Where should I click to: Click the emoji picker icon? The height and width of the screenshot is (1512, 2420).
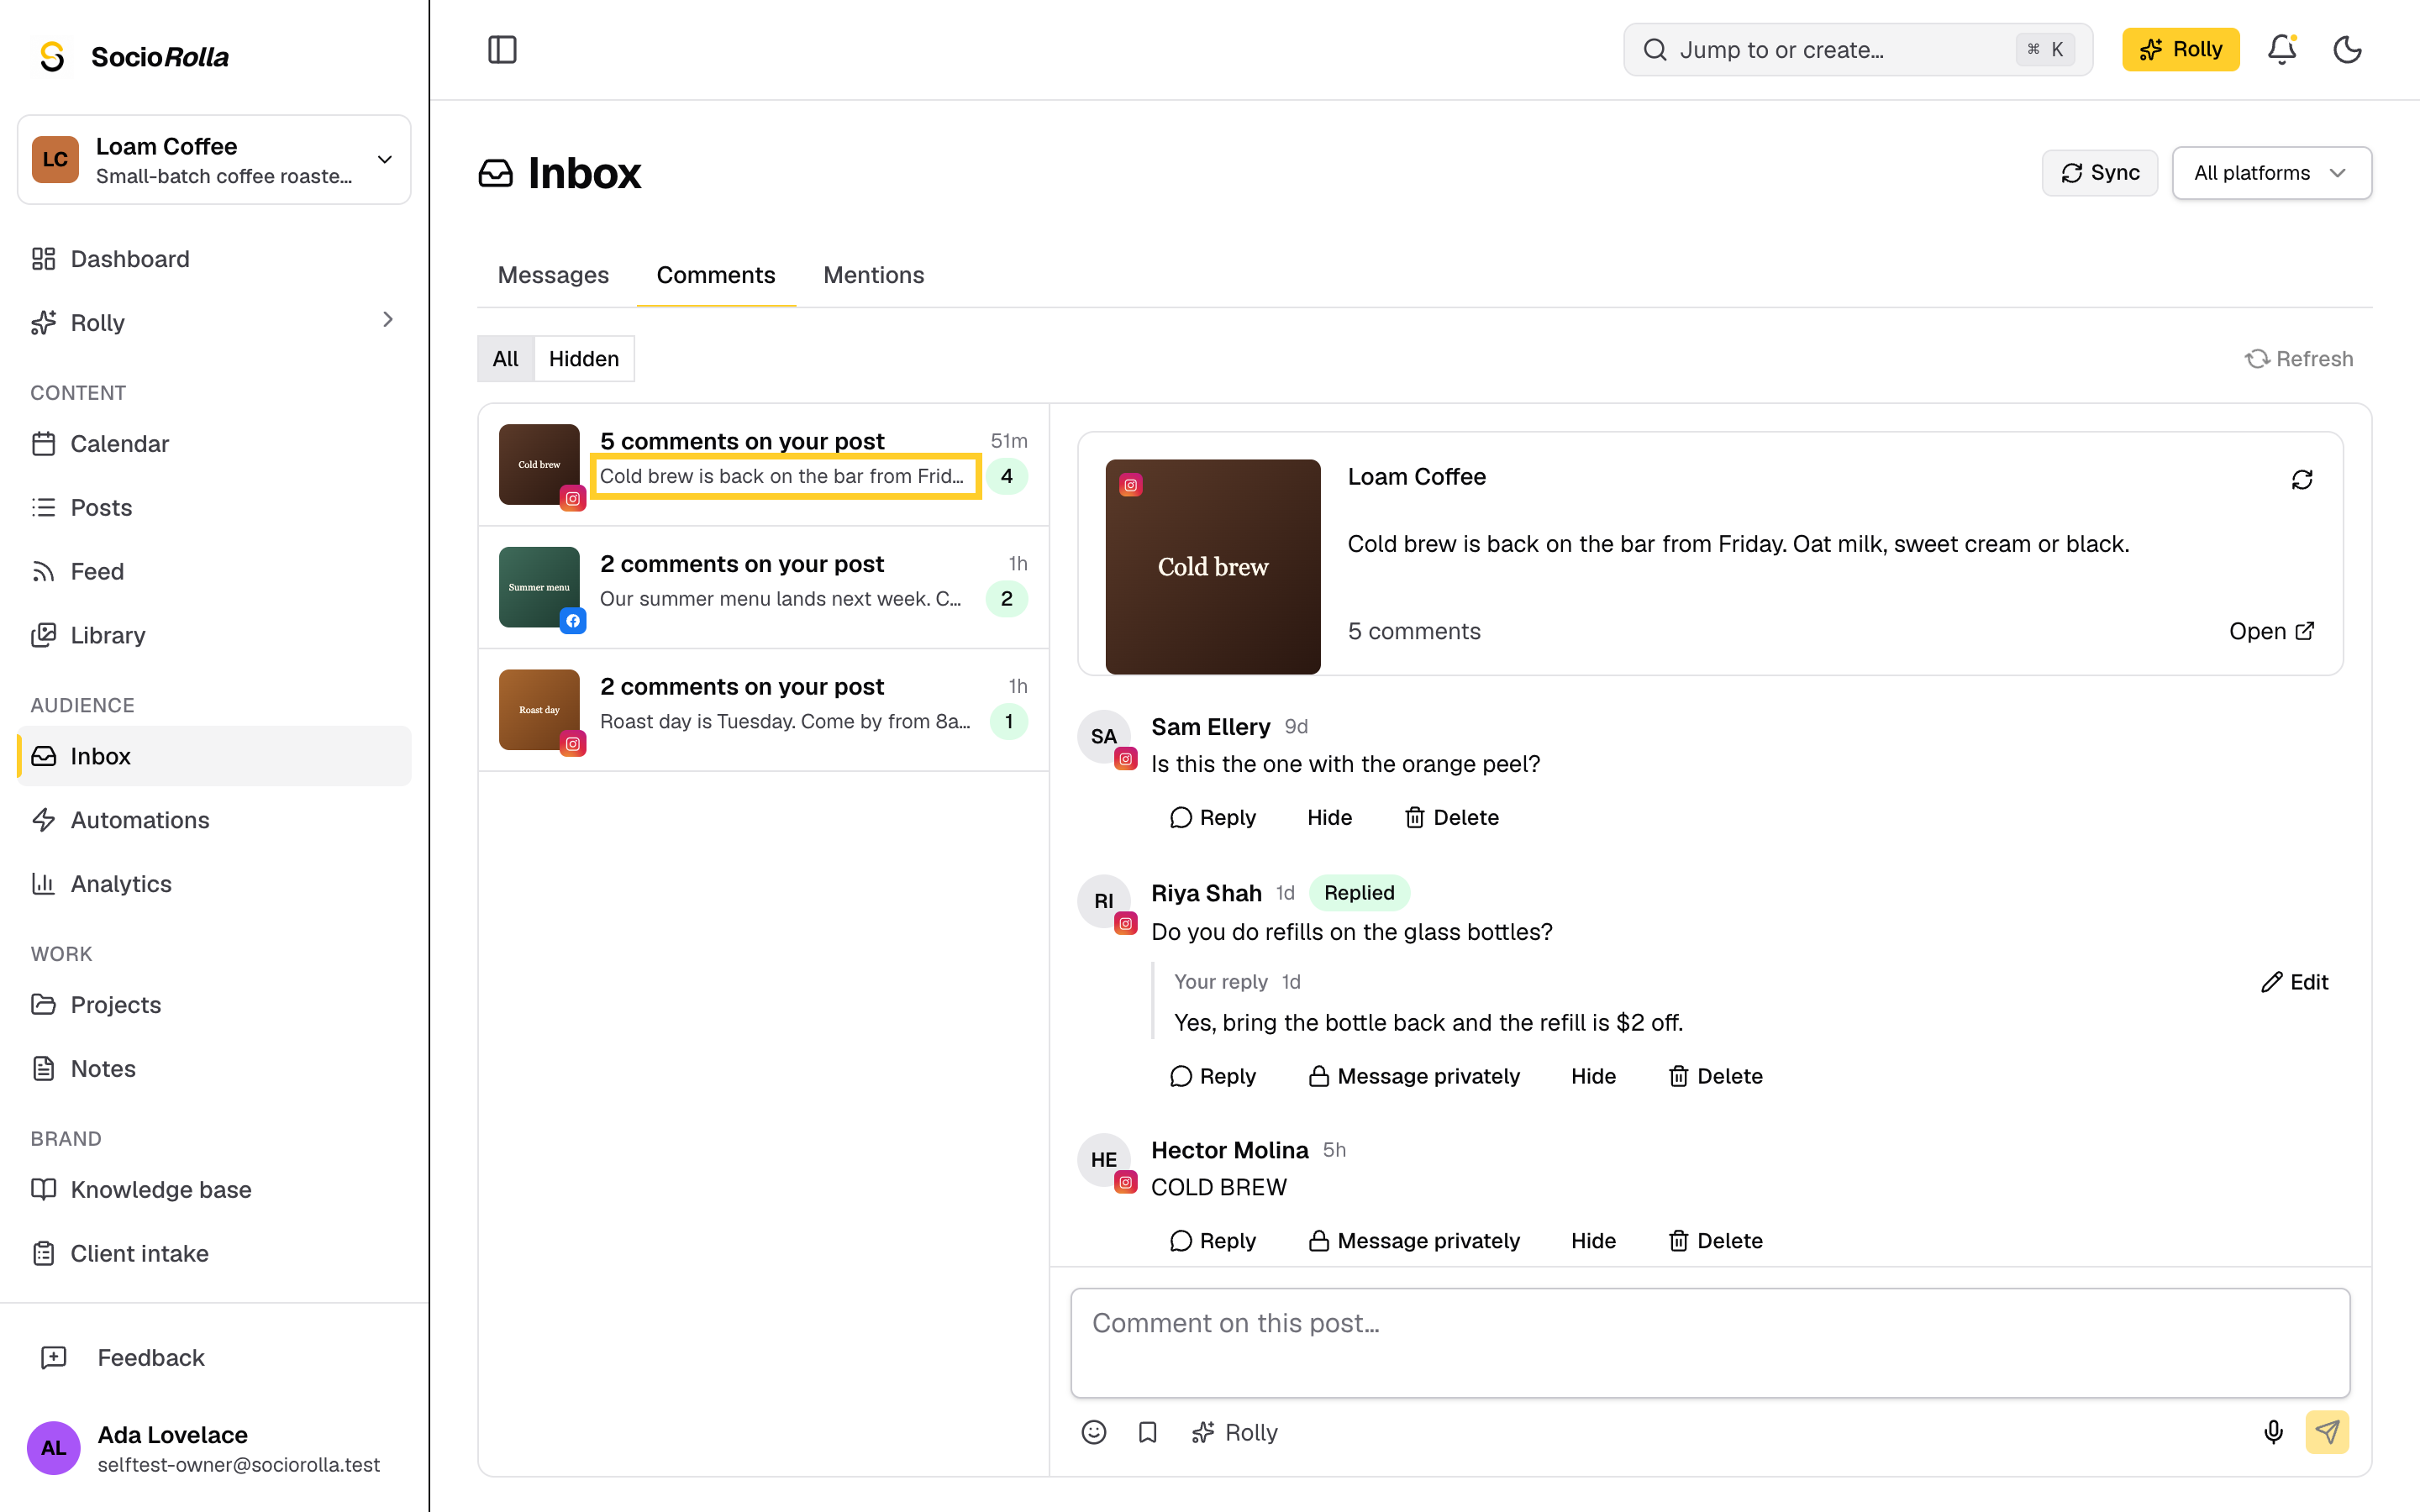1094,1432
